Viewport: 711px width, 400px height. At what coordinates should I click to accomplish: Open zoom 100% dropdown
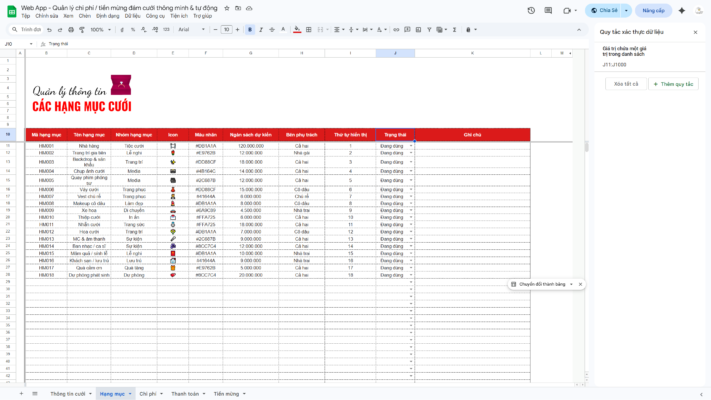pos(100,29)
